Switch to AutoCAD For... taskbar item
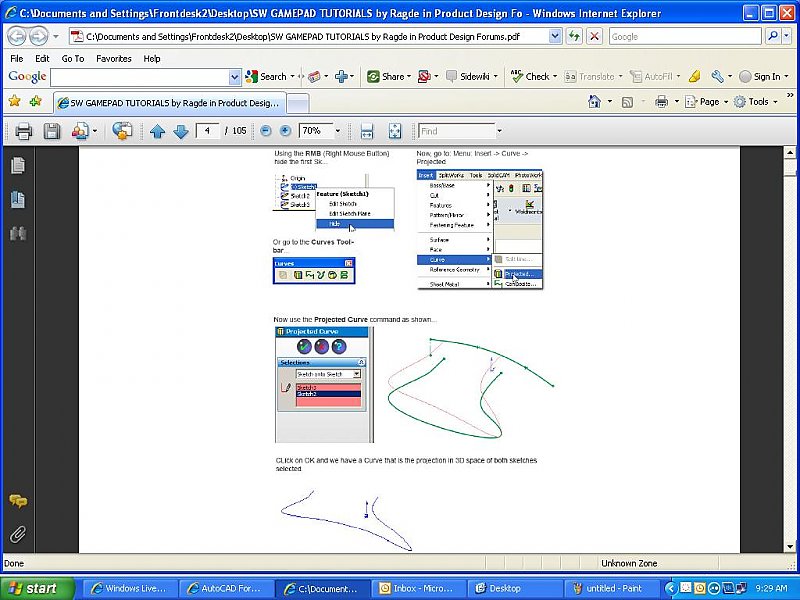 pyautogui.click(x=226, y=589)
